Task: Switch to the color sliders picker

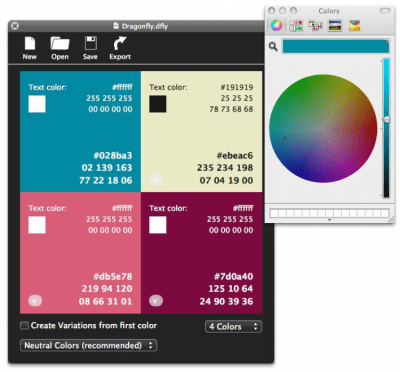Action: [296, 25]
